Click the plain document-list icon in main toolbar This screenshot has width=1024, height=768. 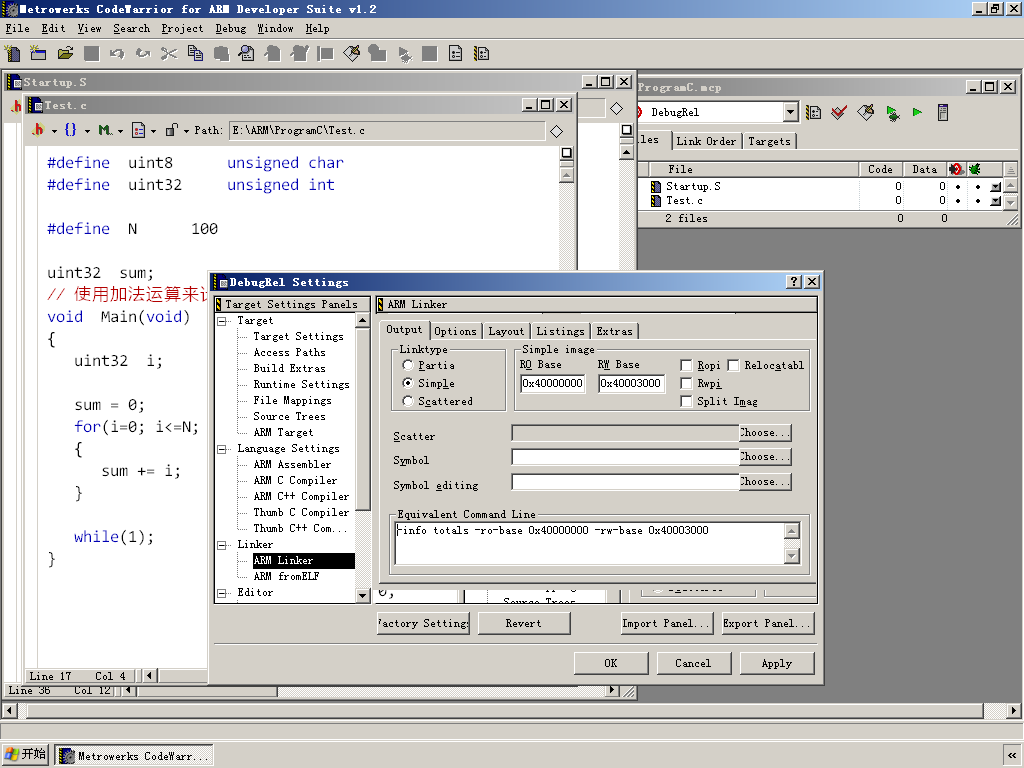[x=456, y=54]
